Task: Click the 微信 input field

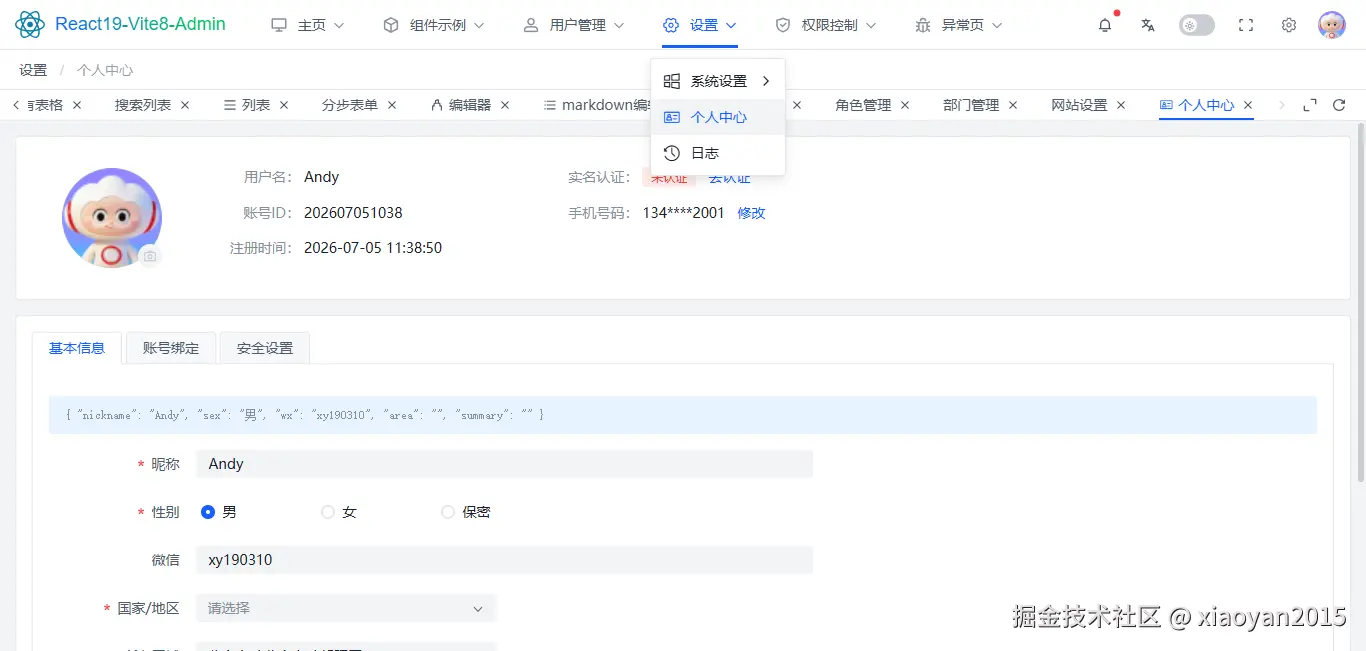Action: [504, 560]
